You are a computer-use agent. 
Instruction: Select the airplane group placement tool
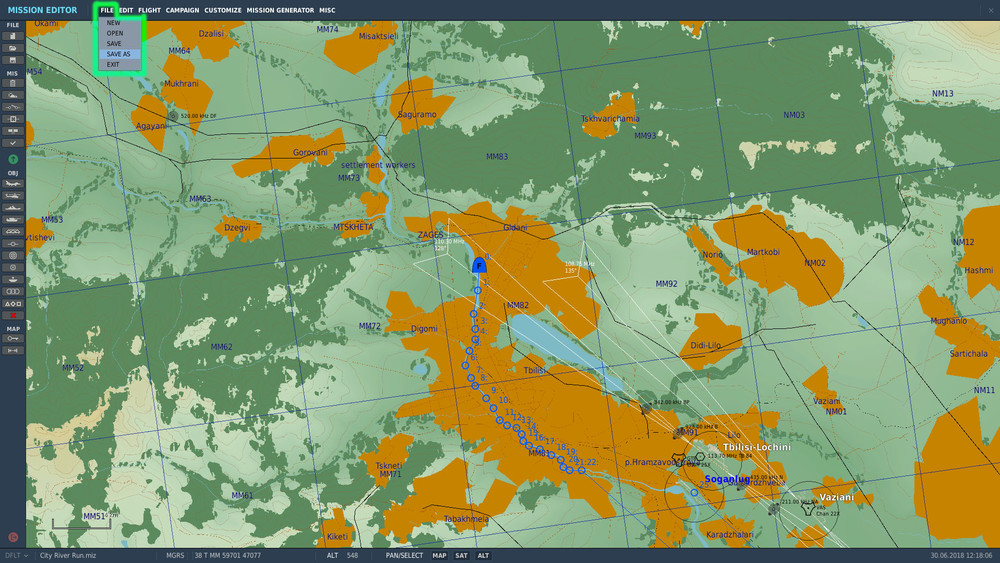click(13, 184)
